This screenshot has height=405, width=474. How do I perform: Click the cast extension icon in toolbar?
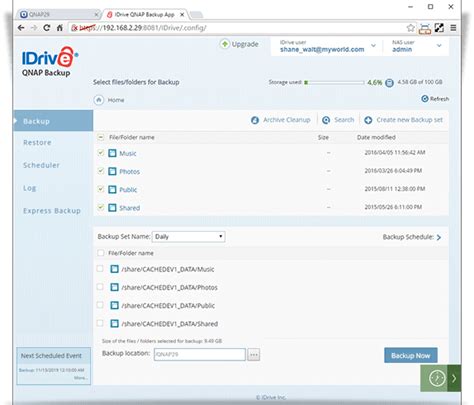[425, 29]
